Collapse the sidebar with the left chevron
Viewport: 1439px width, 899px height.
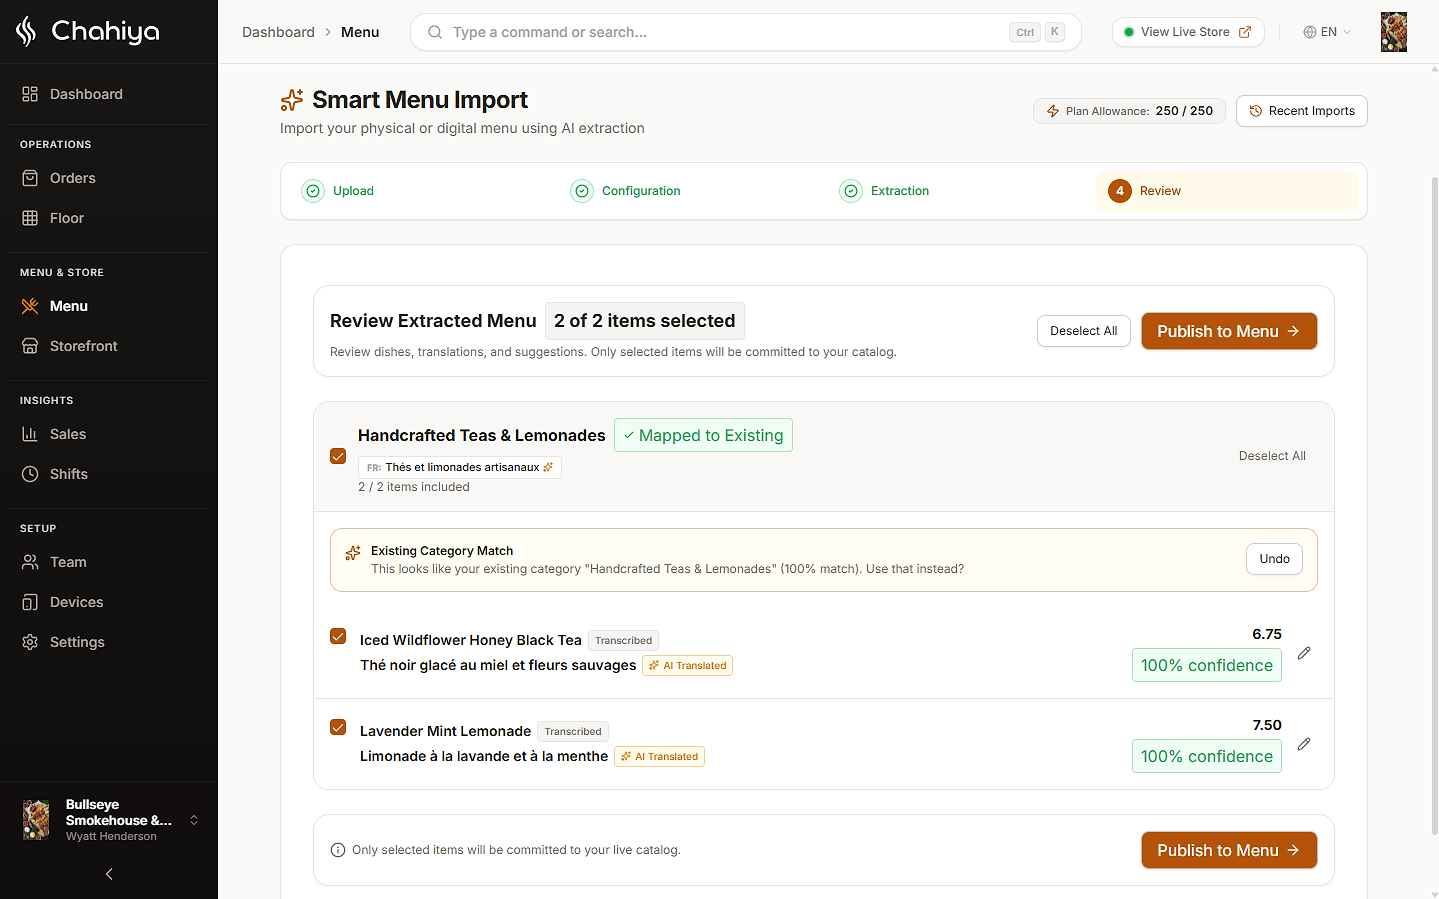(x=109, y=874)
